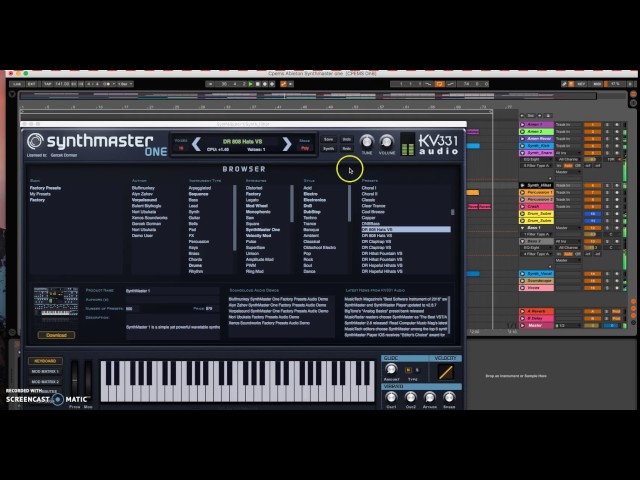Collapse the Bass 1 track
640x480 pixels.
click(x=522, y=228)
